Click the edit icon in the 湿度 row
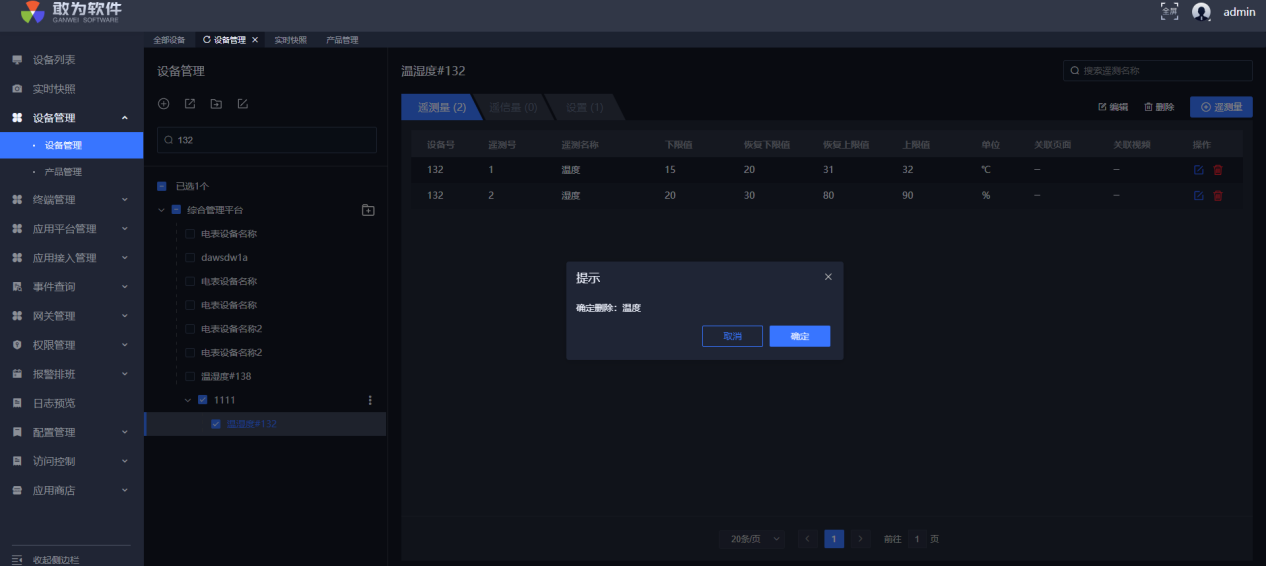 1199,195
